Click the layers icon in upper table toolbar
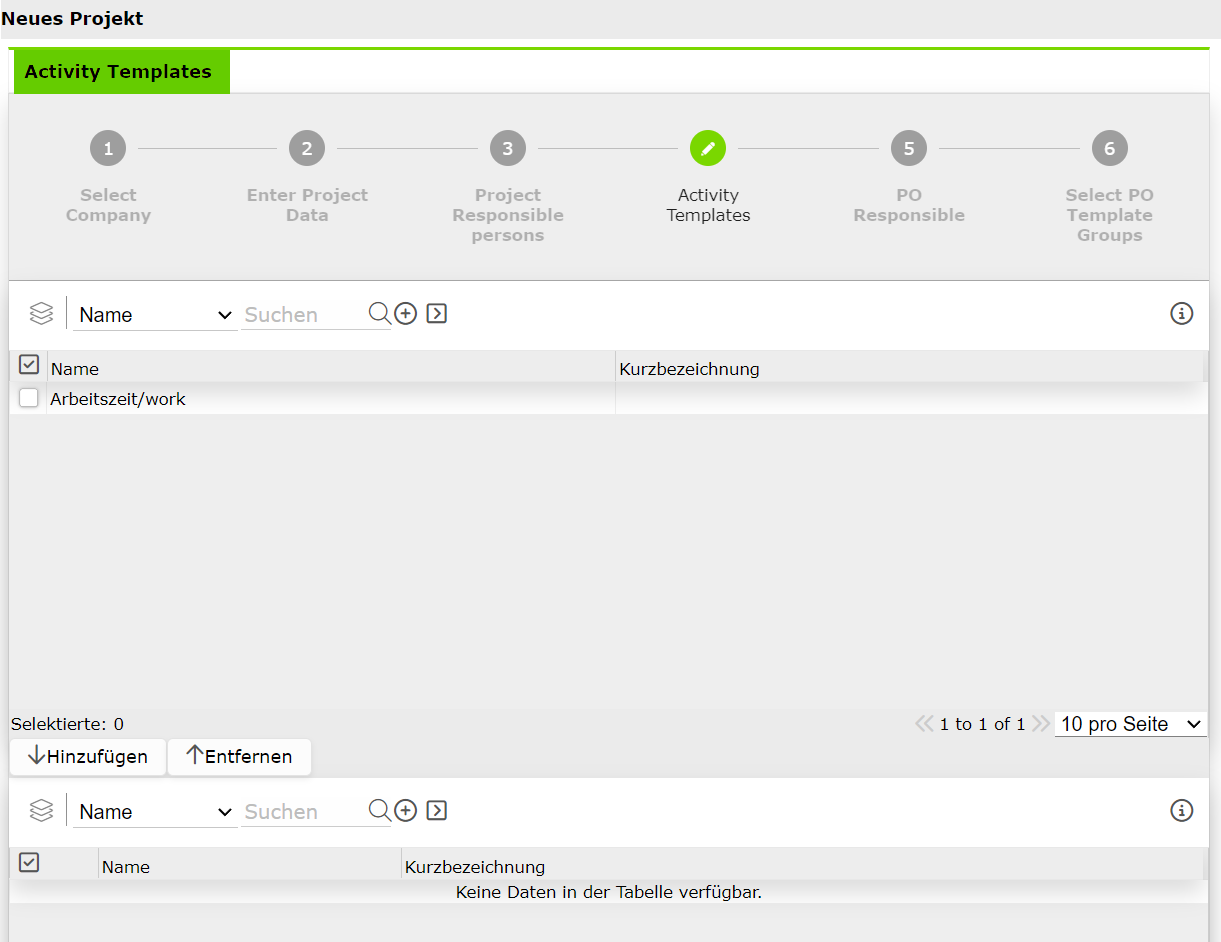 41,314
